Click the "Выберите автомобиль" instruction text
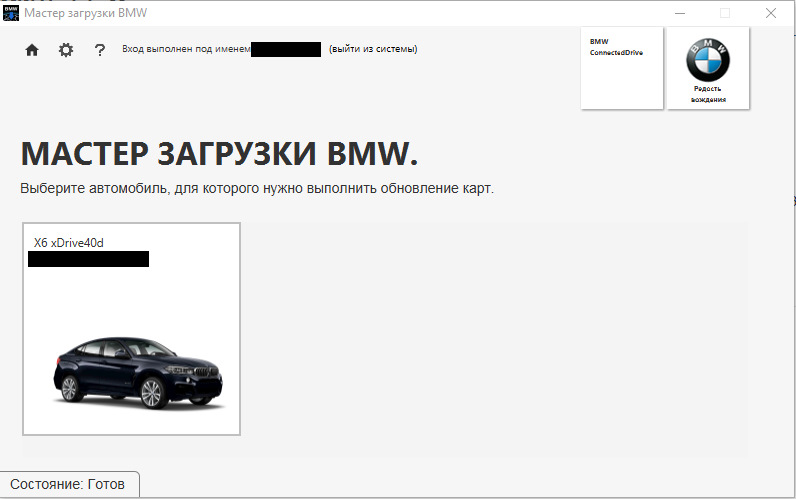 (257, 188)
